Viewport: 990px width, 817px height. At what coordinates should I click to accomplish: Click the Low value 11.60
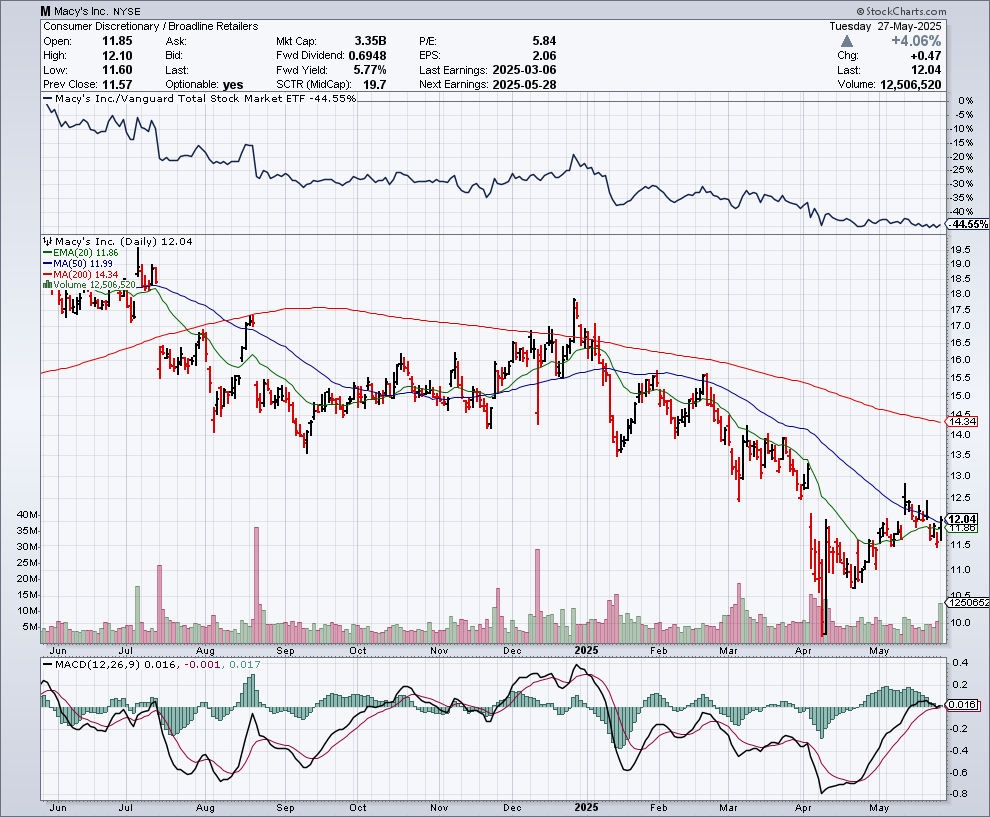117,70
